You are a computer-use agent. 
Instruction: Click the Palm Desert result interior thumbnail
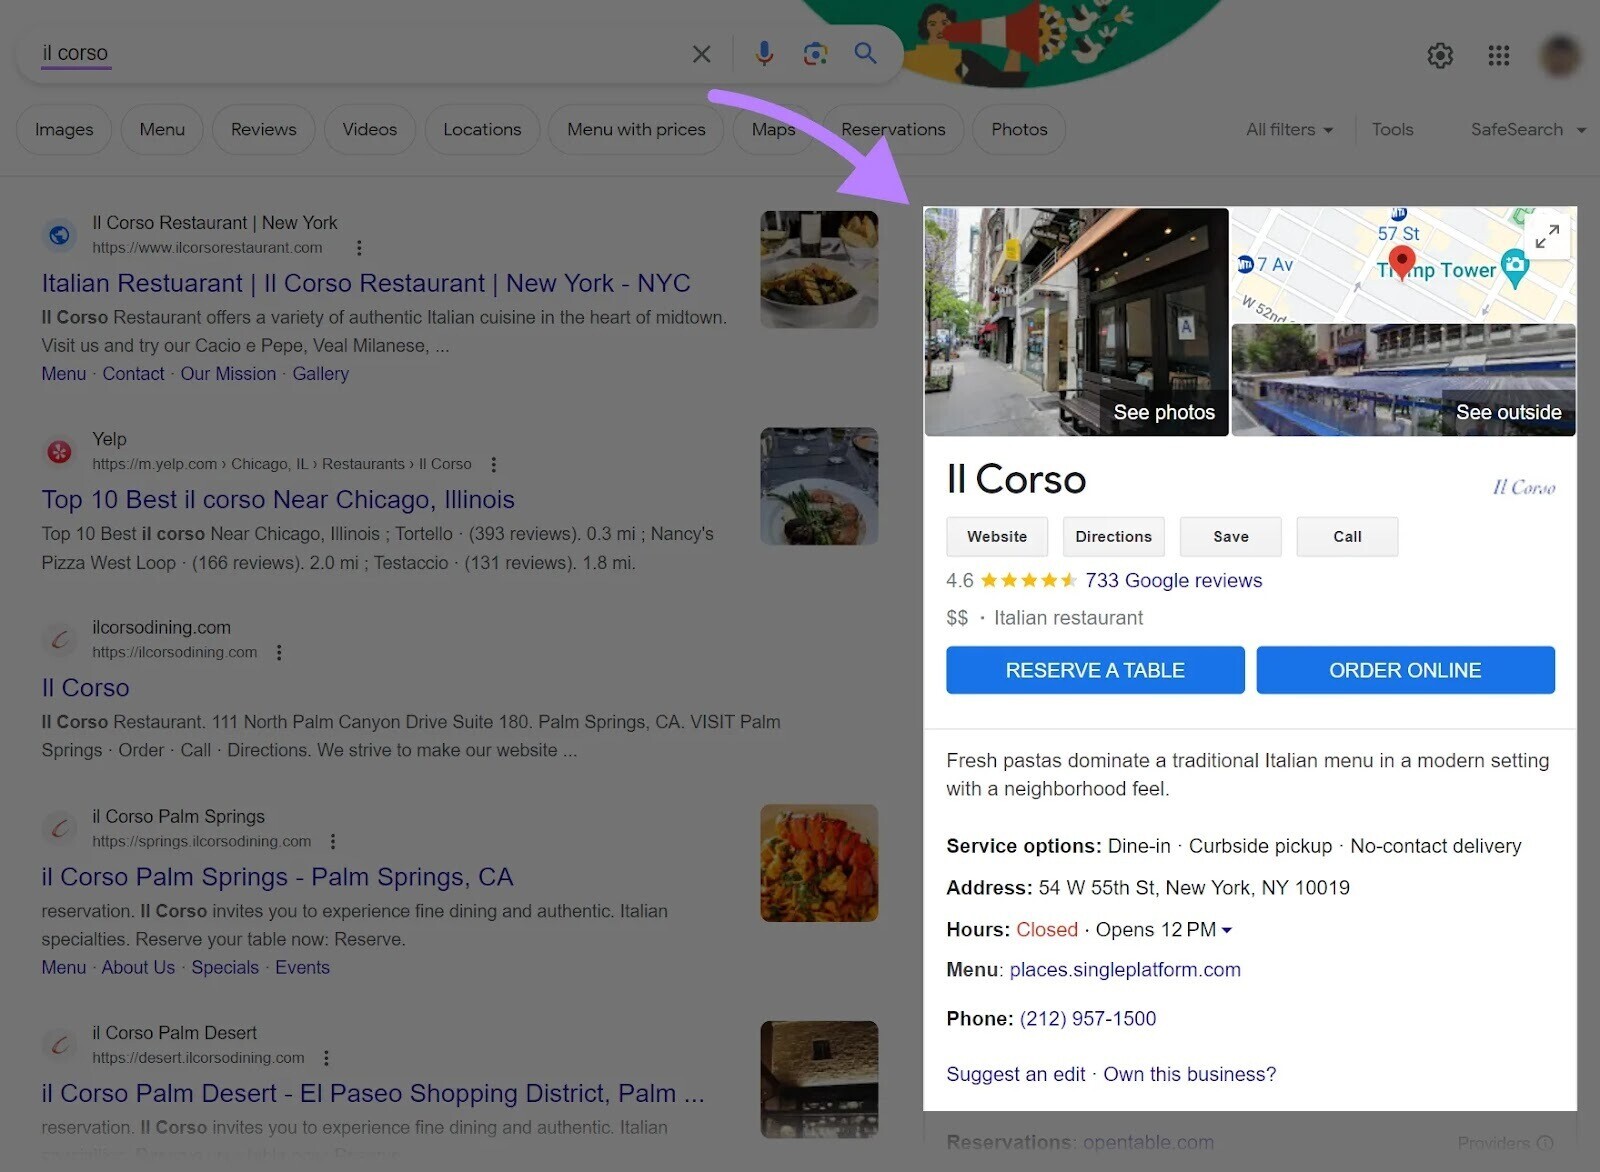(819, 1079)
